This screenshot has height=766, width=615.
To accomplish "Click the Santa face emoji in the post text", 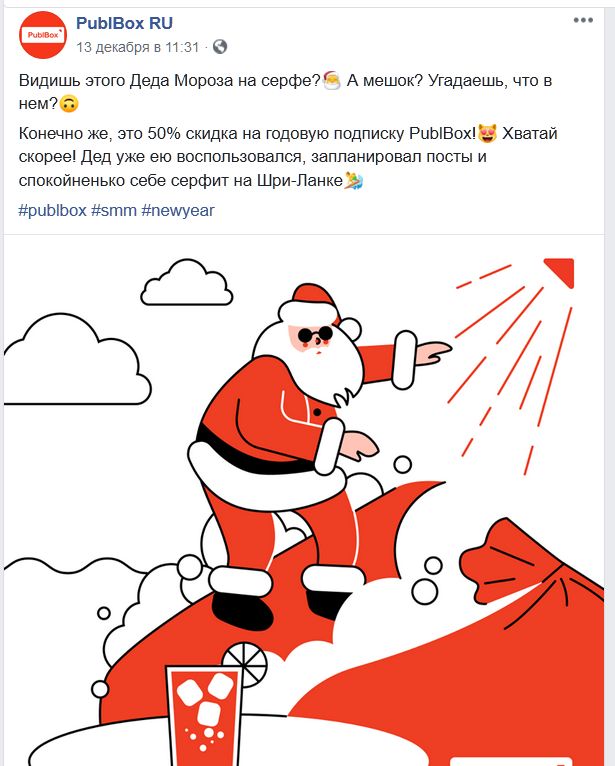I will [x=332, y=81].
